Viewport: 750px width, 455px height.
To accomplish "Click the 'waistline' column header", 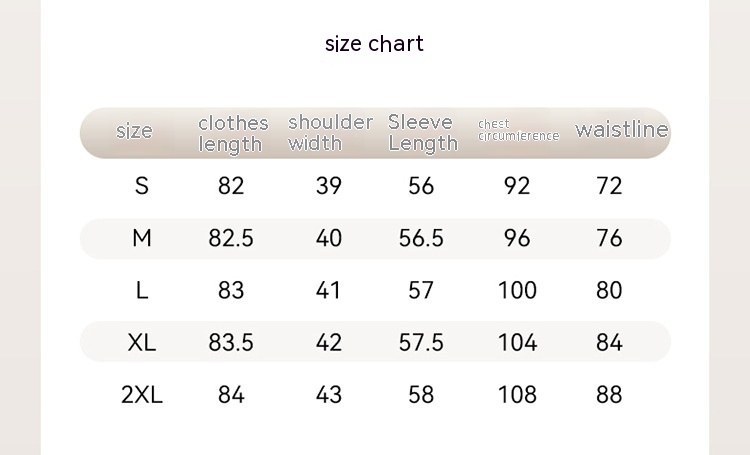I will click(x=621, y=130).
